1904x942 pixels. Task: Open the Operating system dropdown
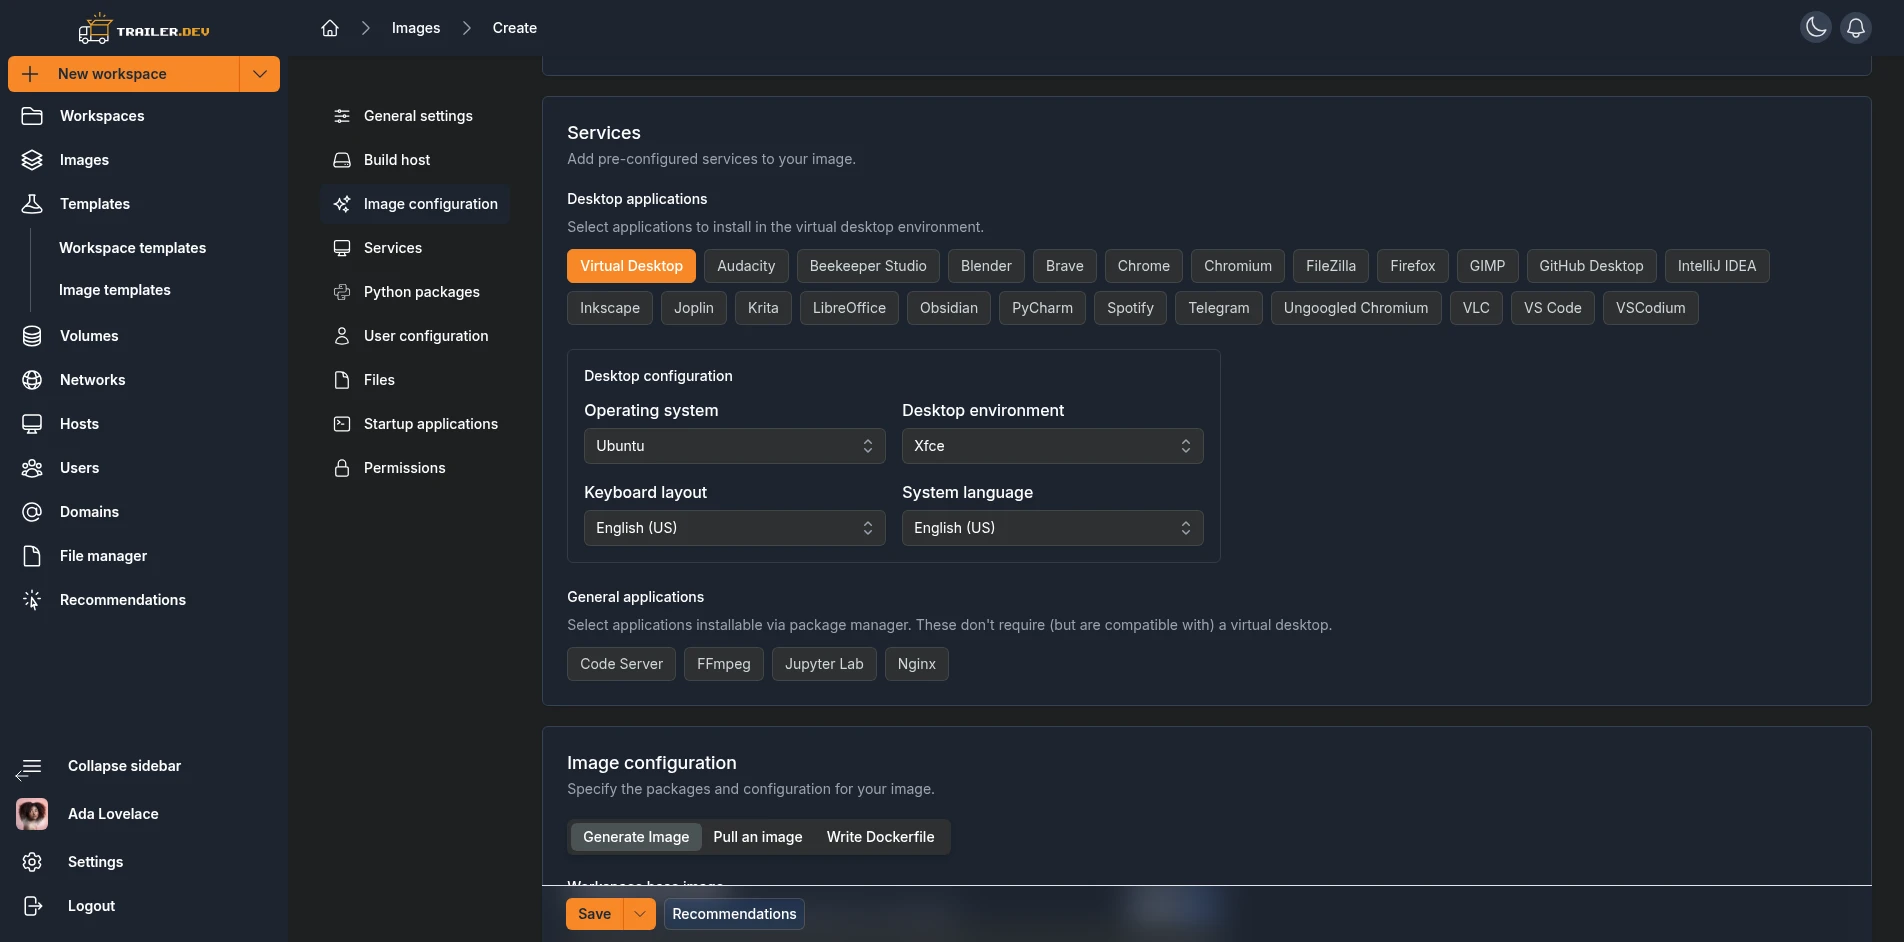click(735, 446)
